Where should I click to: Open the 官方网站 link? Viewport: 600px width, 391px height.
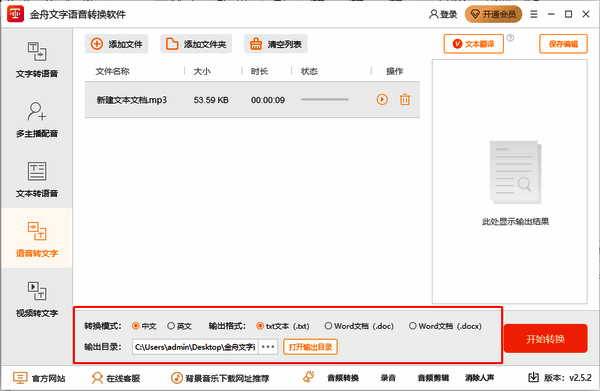click(39, 378)
